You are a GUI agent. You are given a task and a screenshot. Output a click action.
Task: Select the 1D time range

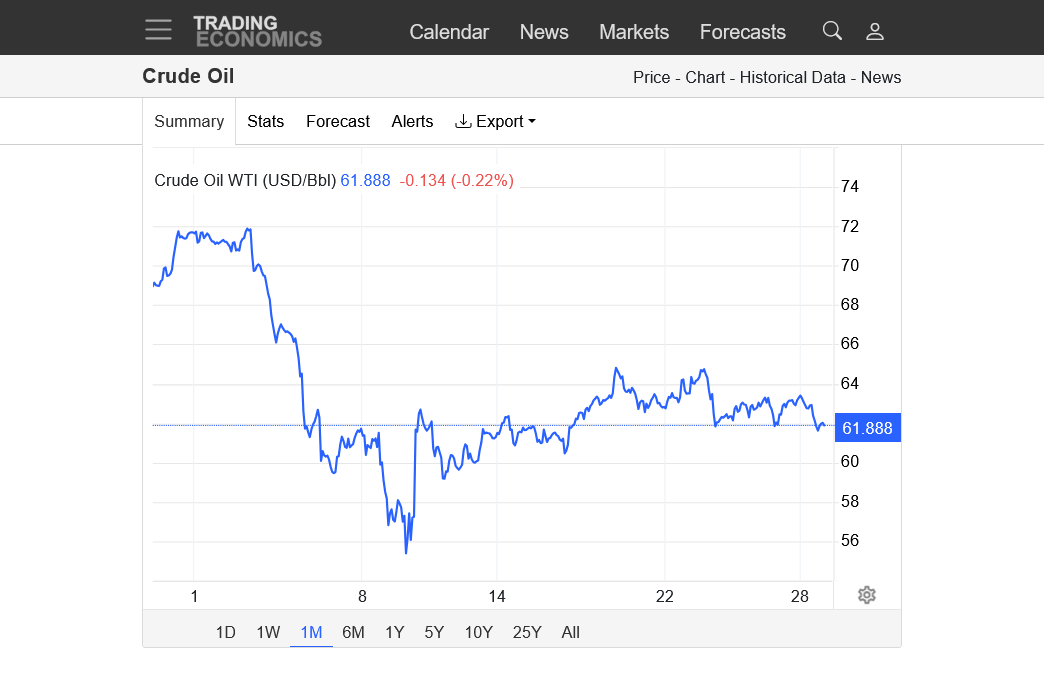226,632
